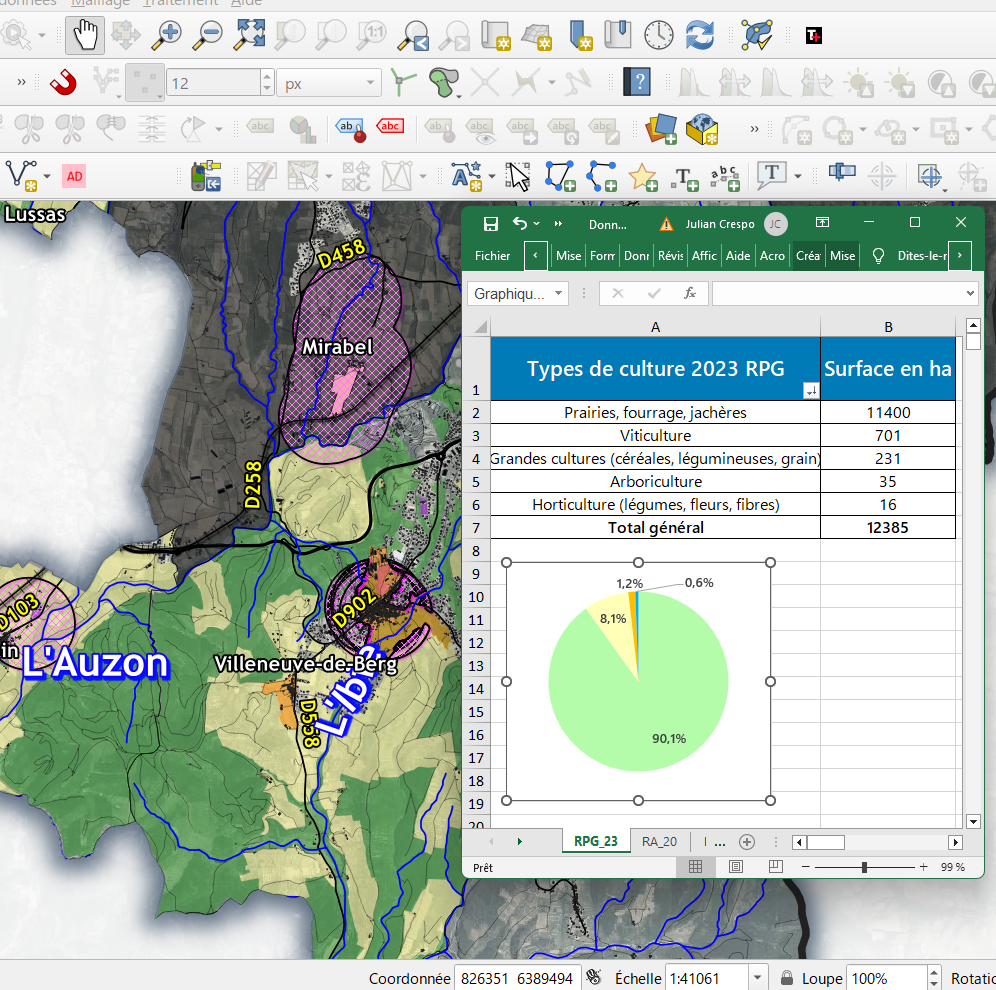
Task: Click the Save icon in Excel
Action: tap(490, 223)
